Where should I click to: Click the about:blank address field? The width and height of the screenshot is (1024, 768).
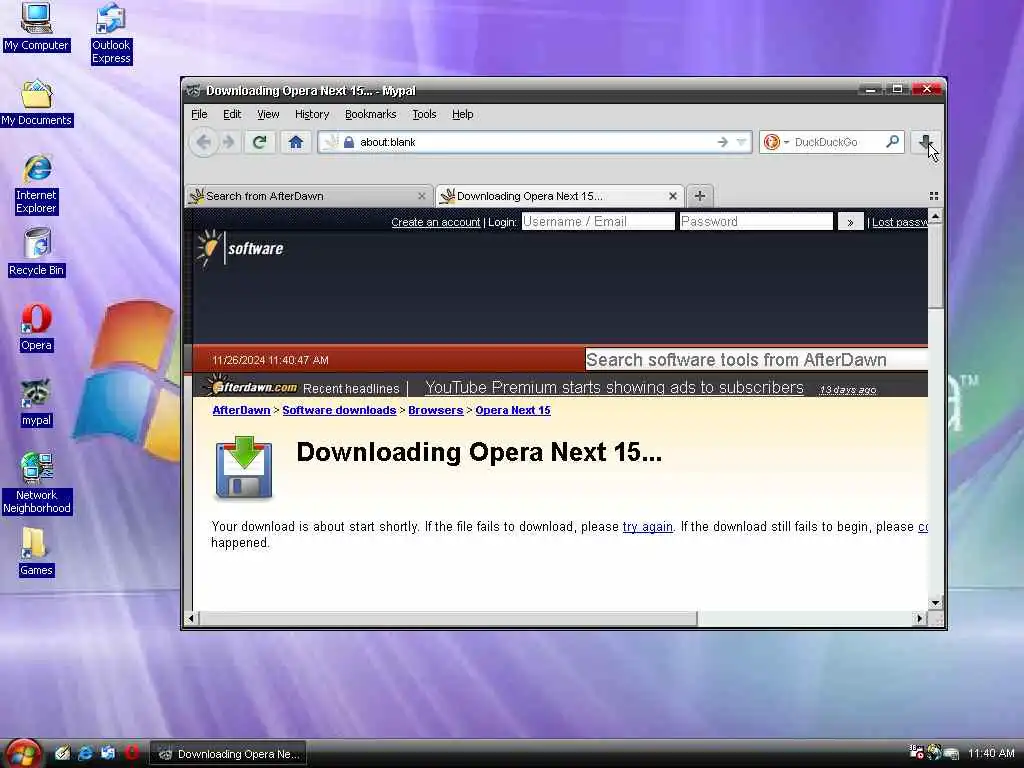pos(536,142)
